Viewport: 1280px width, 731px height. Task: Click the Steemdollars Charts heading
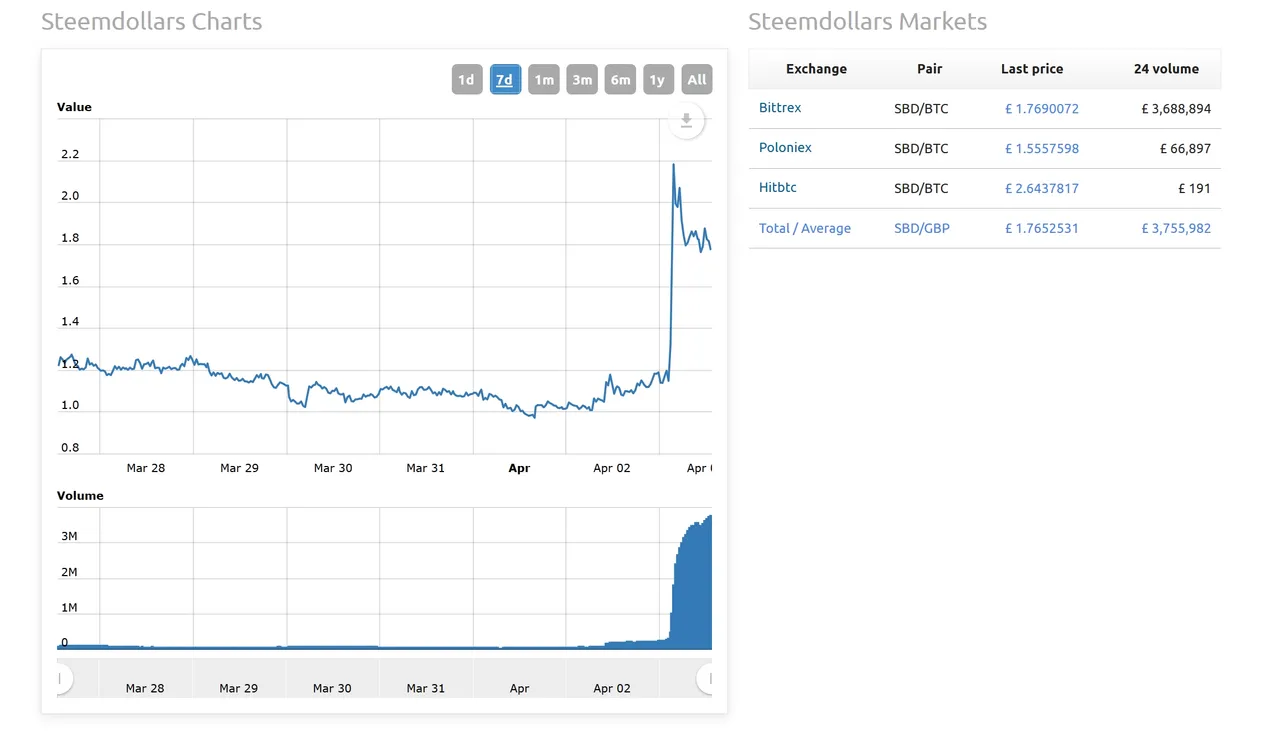(152, 21)
